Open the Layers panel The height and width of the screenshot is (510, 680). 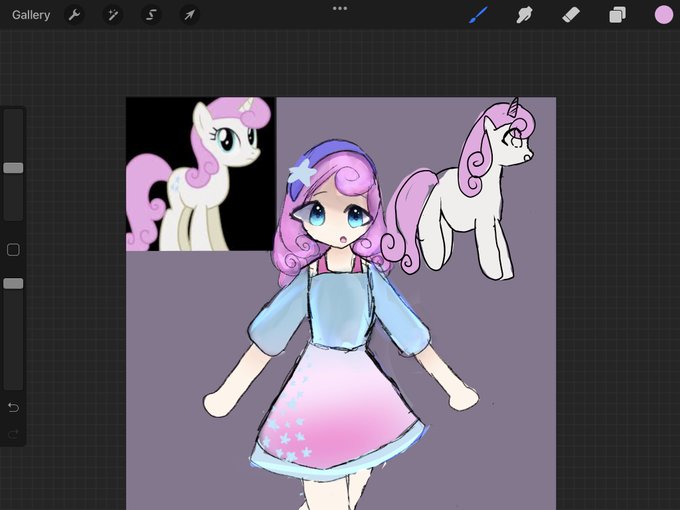tap(617, 15)
